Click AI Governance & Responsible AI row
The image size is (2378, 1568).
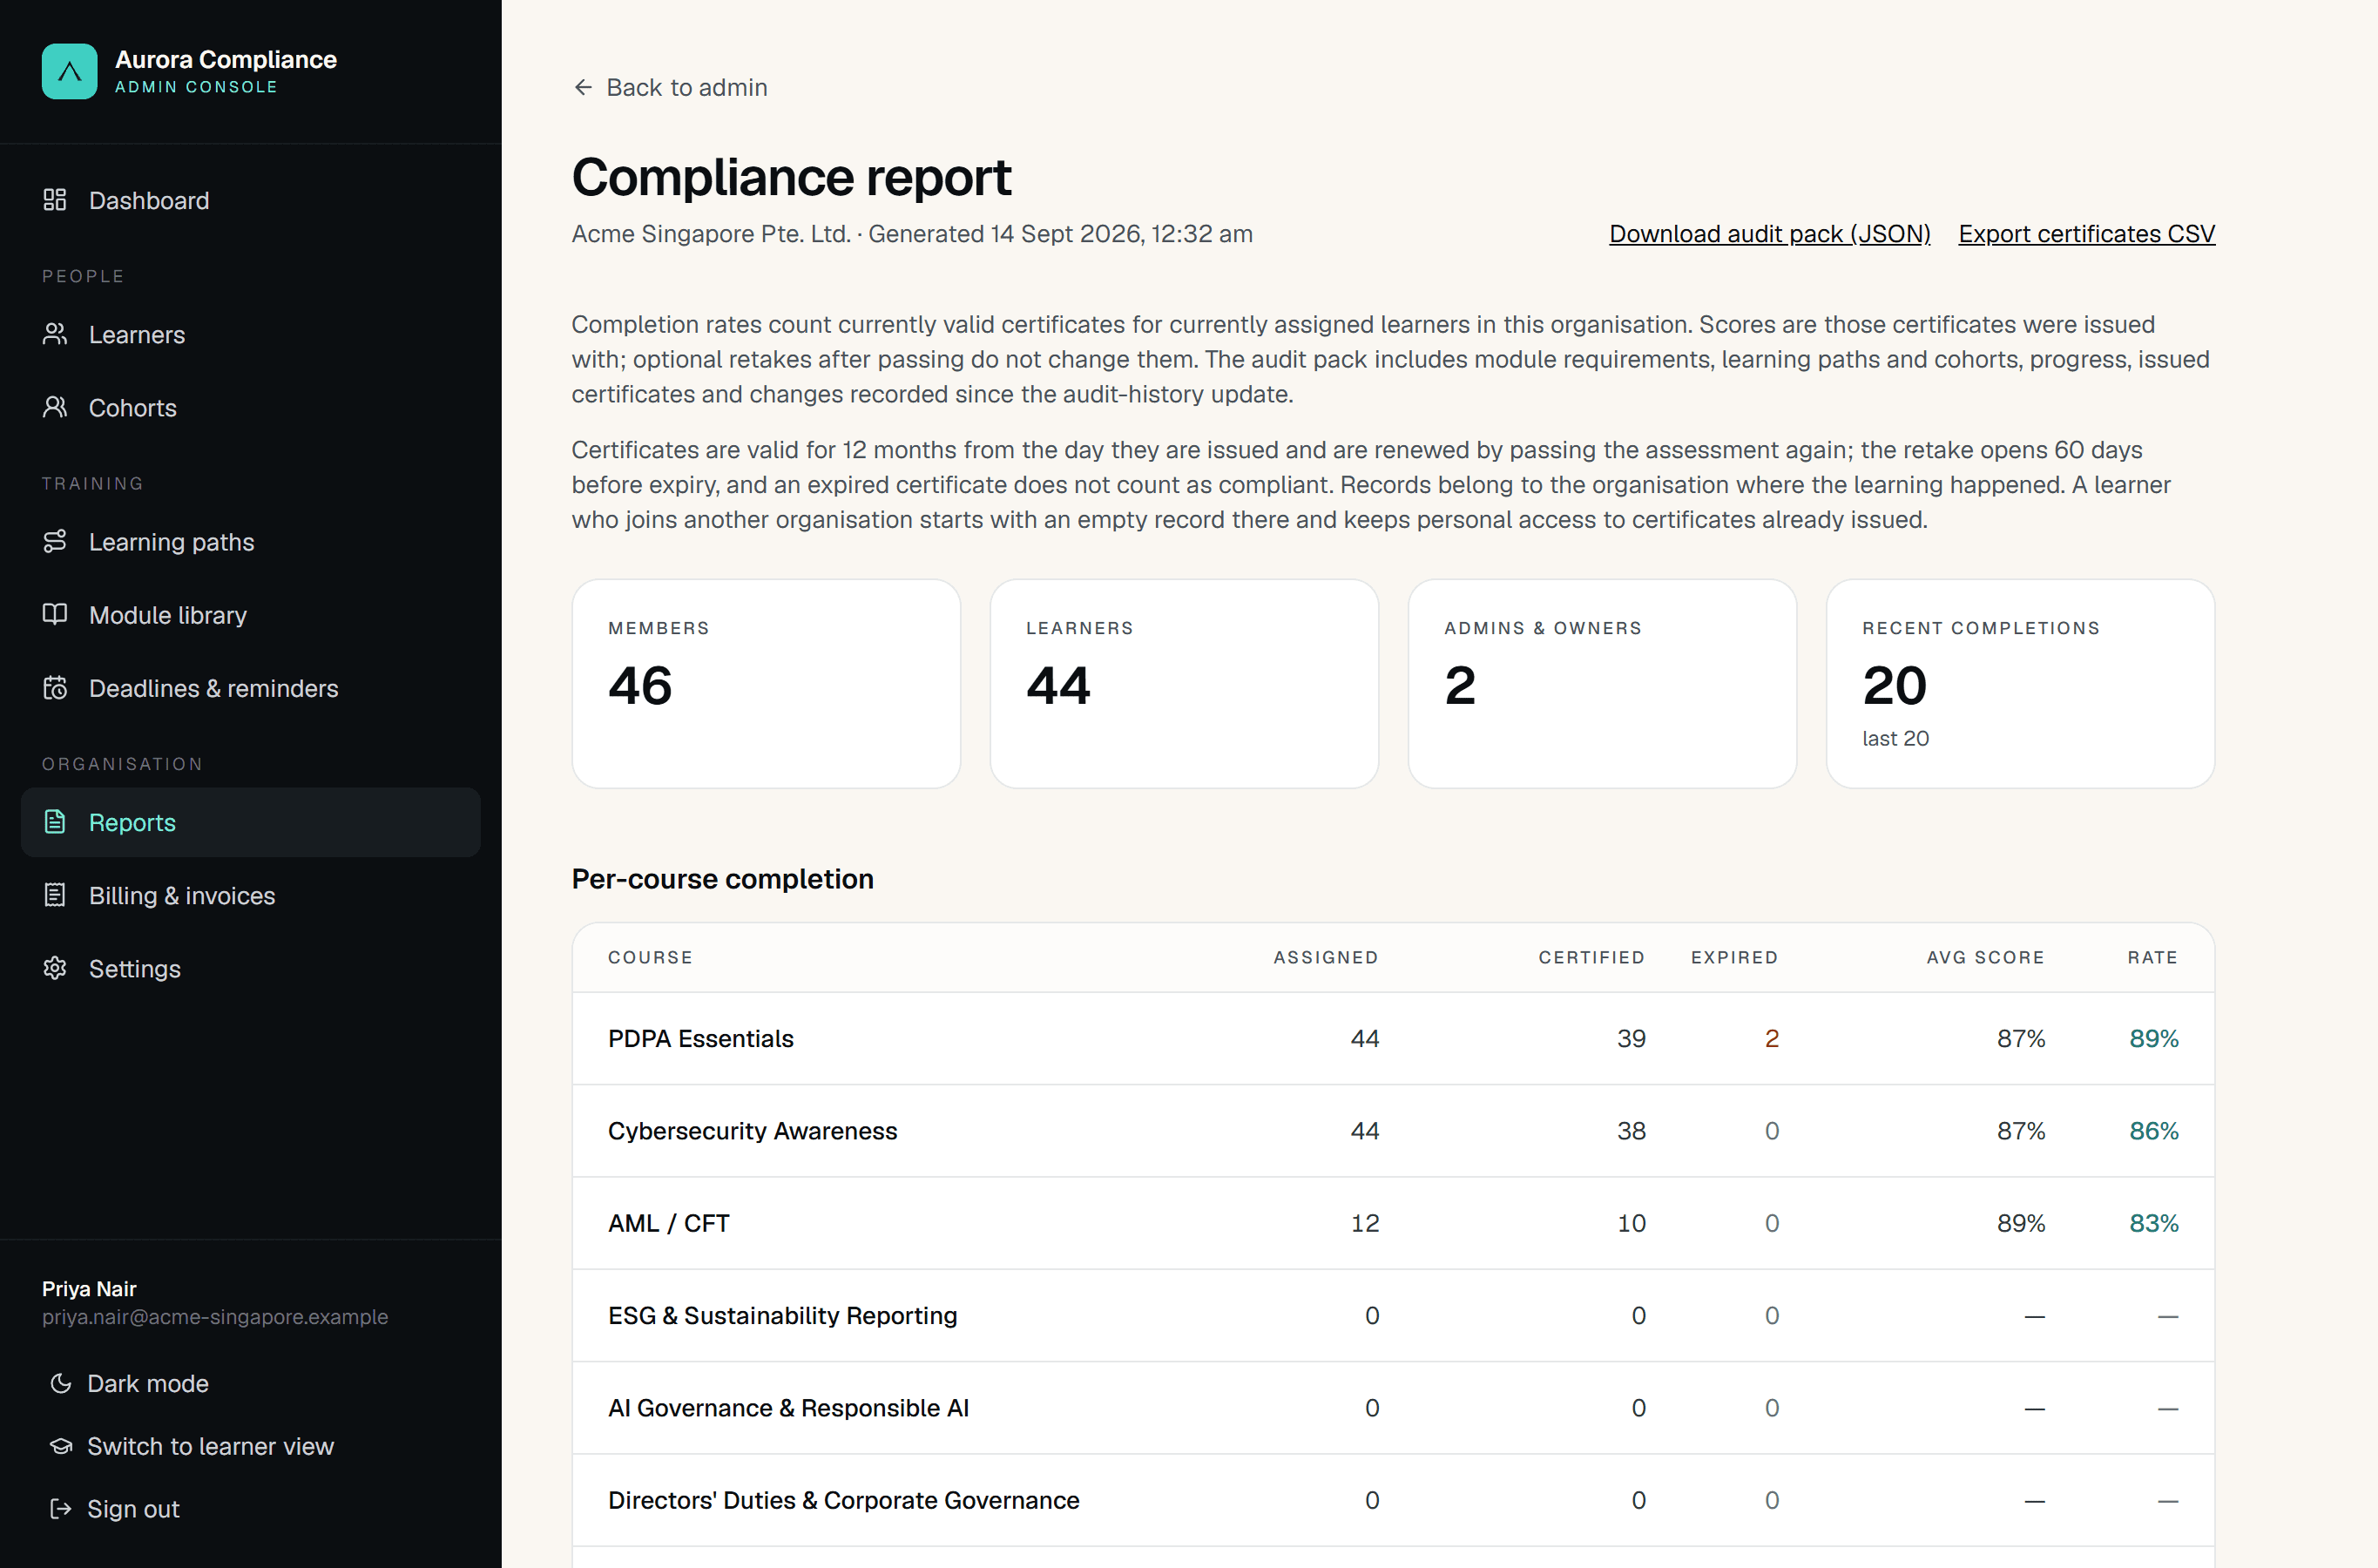click(x=1393, y=1407)
